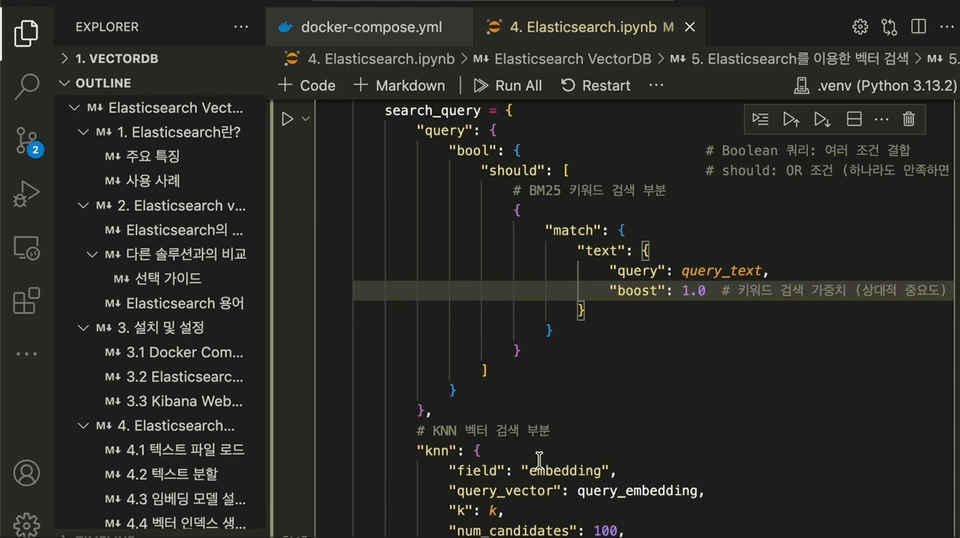Viewport: 960px width, 538px height.
Task: Split the cell using the toolbar icon
Action: tap(854, 119)
